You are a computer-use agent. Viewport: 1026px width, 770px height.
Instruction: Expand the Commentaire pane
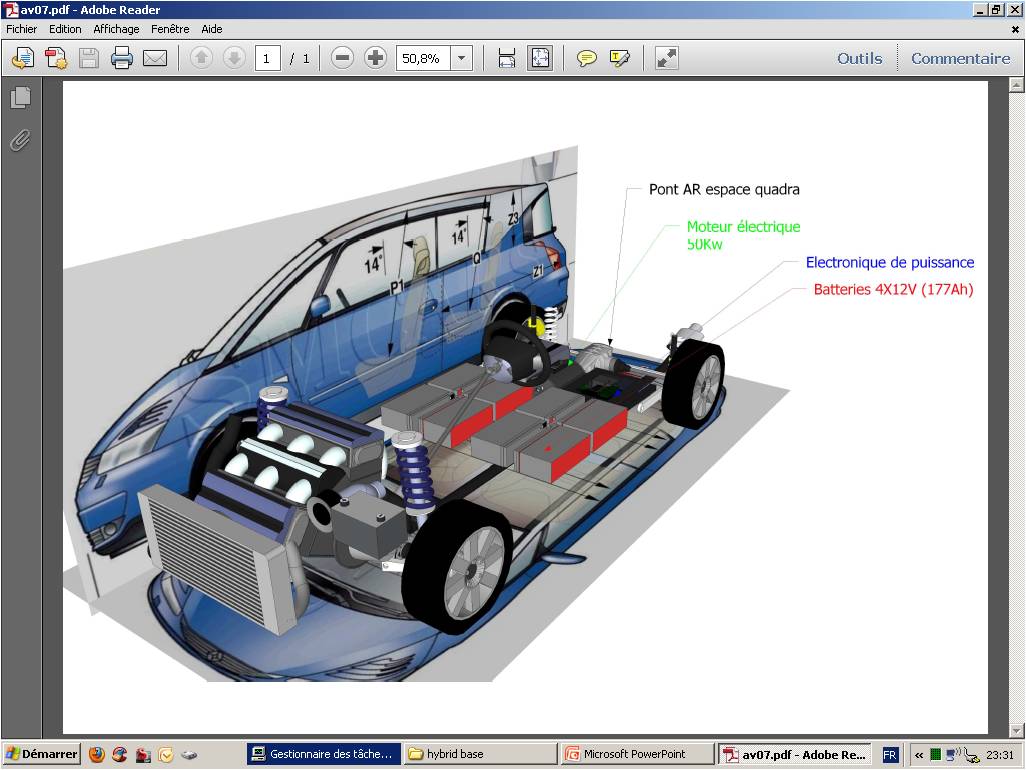[x=960, y=58]
